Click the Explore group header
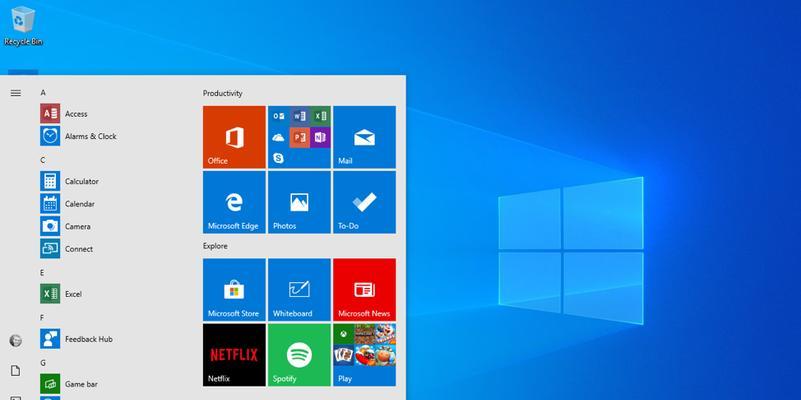801x400 pixels. [x=215, y=246]
